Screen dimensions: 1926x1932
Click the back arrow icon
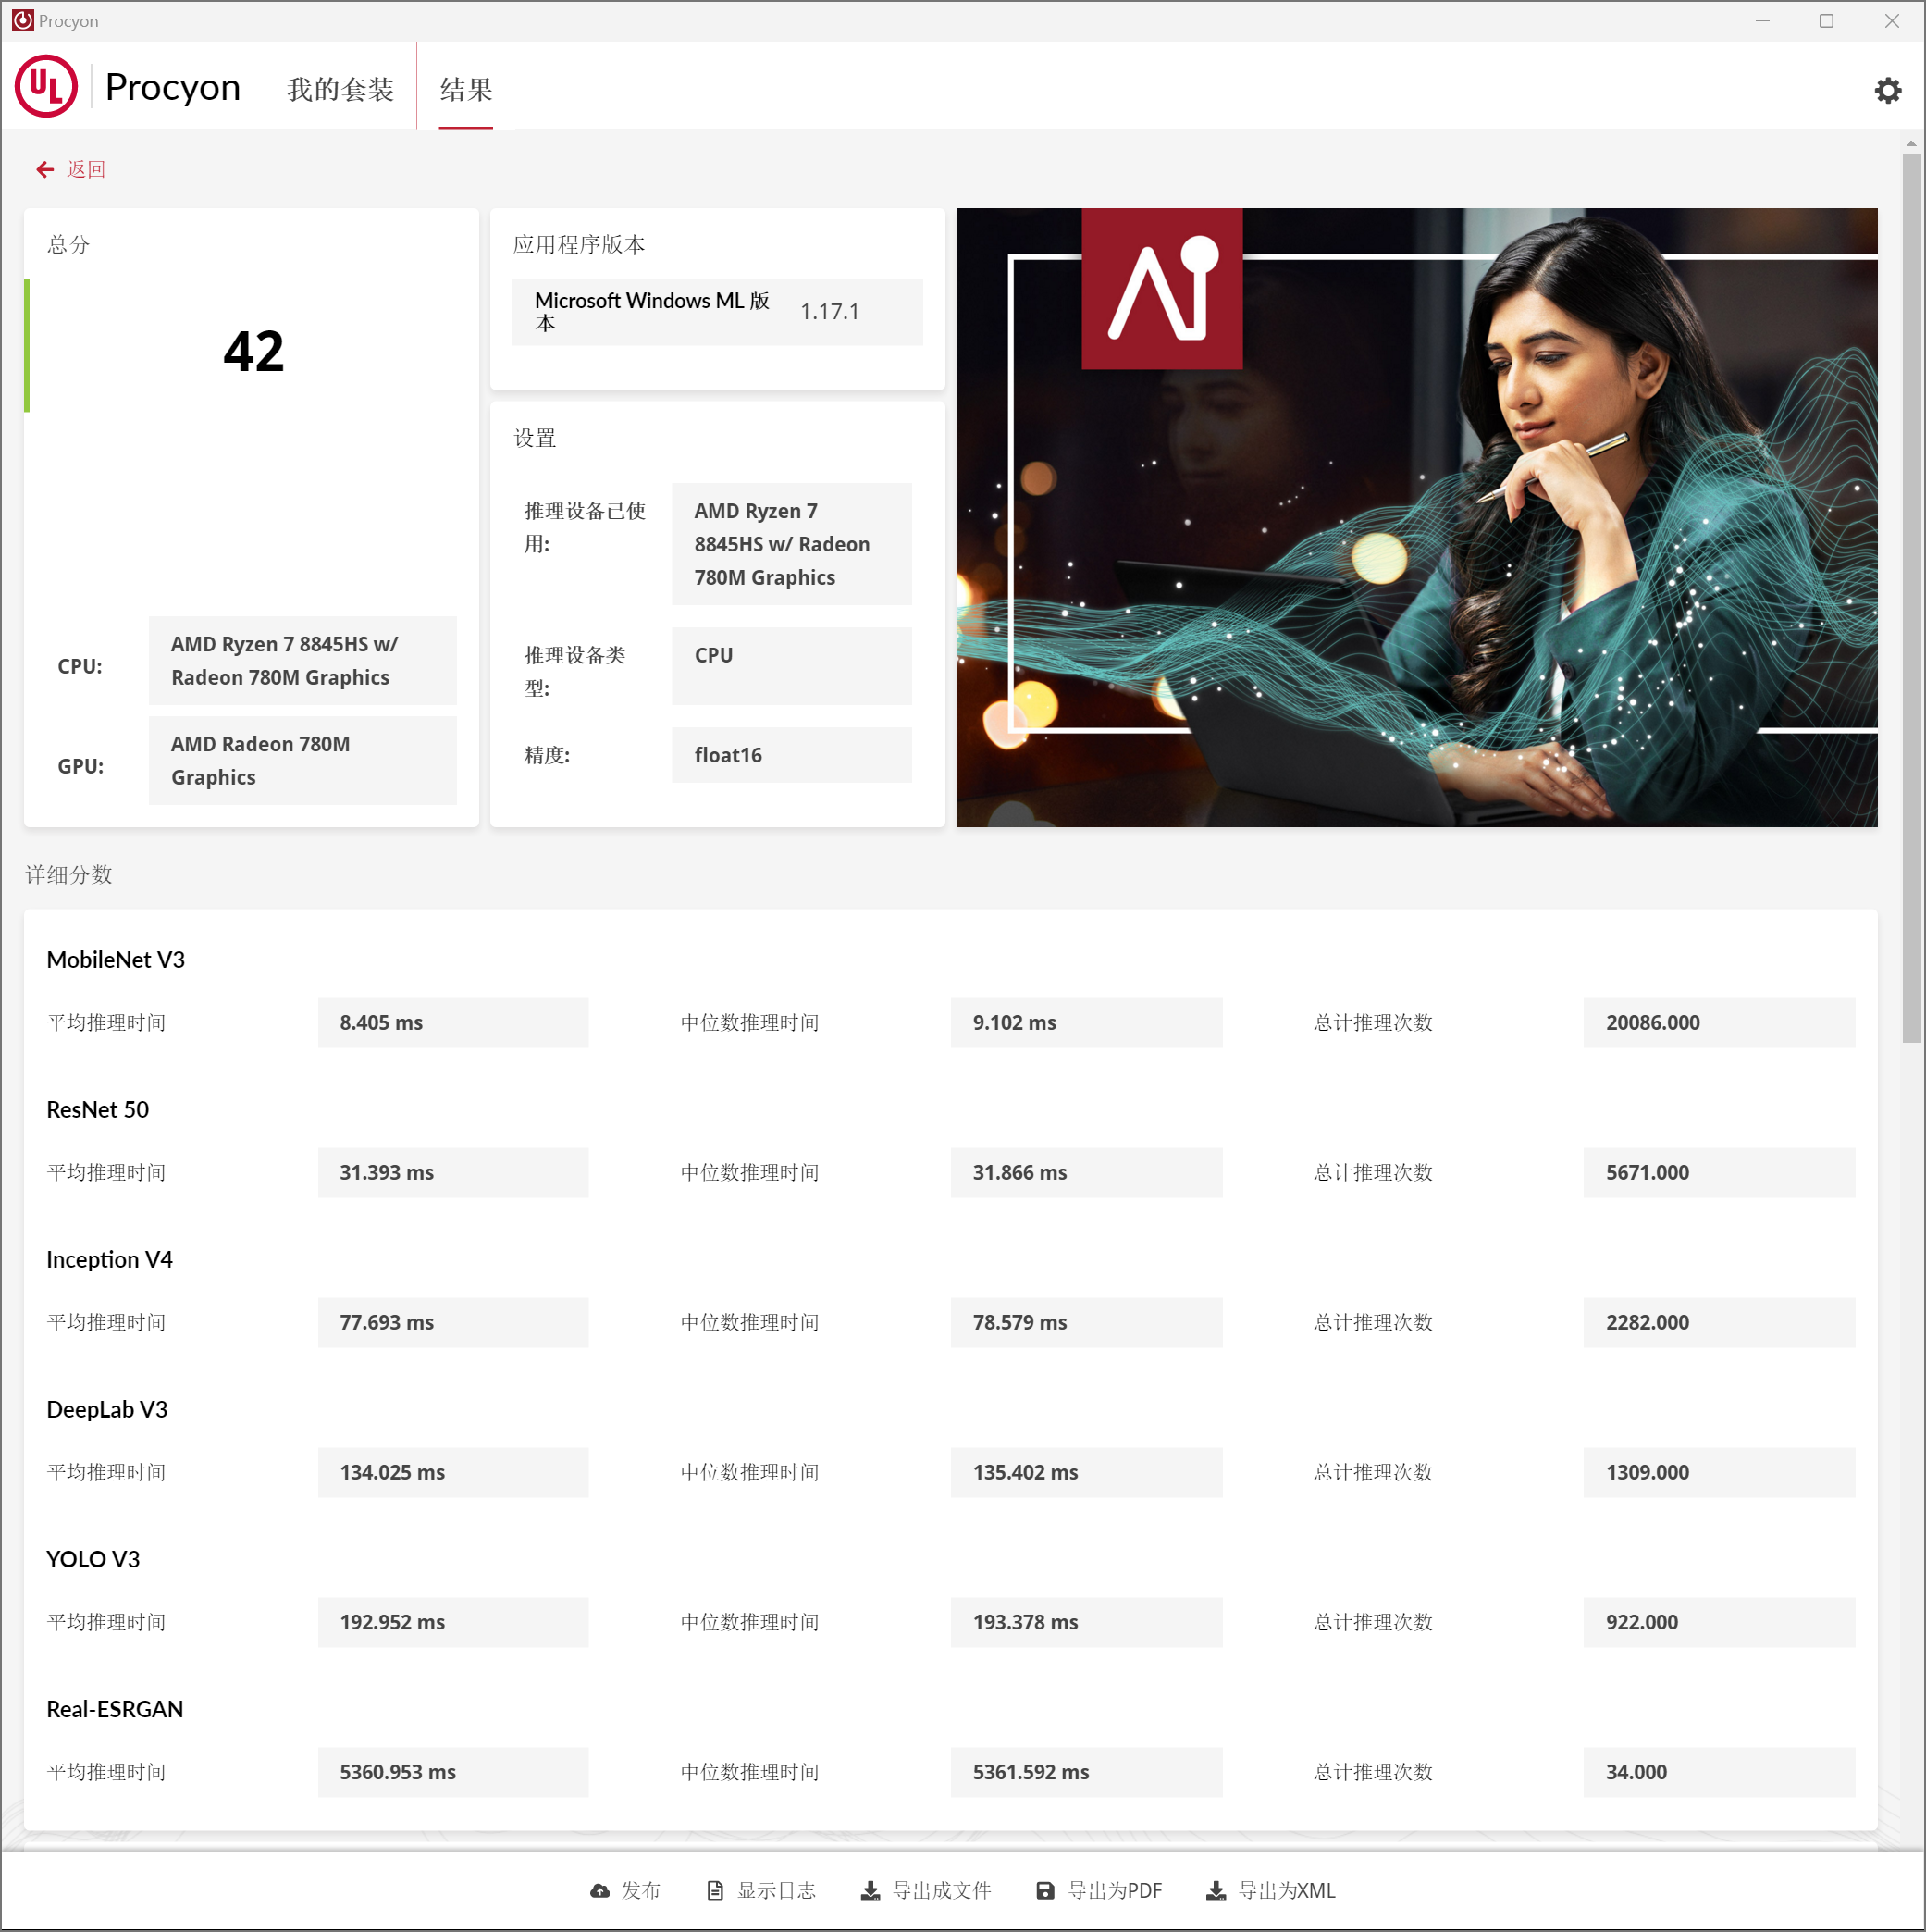(45, 170)
